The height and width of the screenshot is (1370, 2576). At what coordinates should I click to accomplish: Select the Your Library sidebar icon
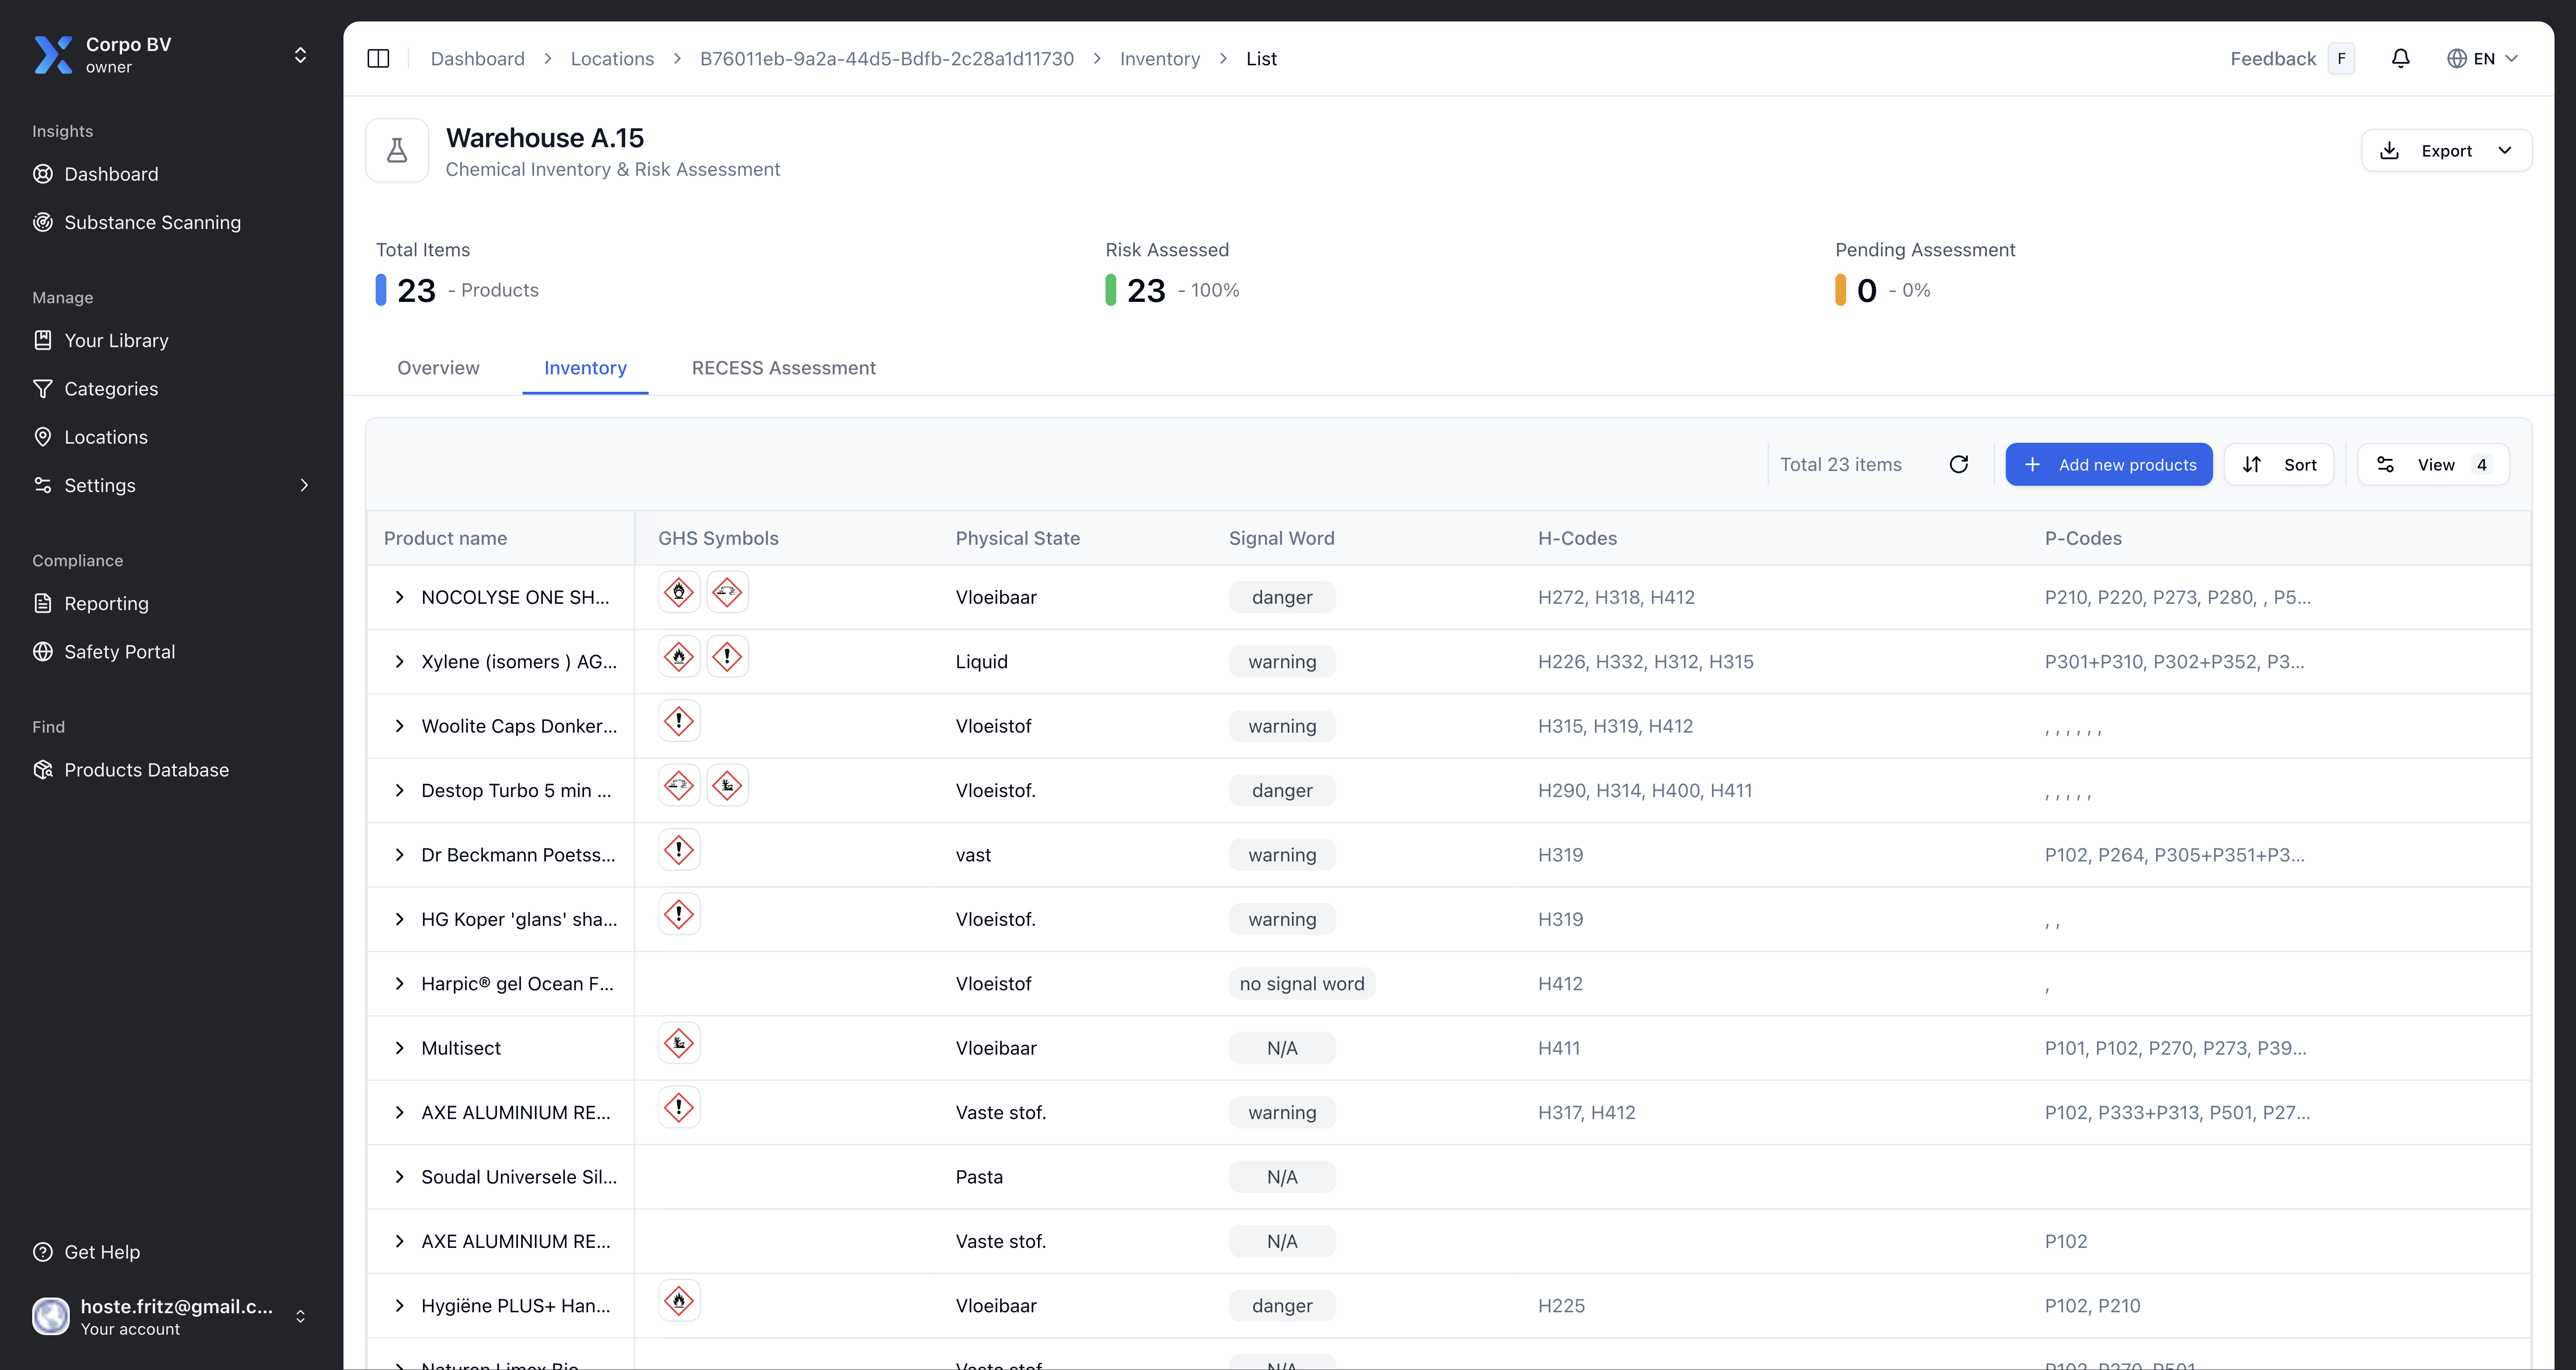(43, 340)
